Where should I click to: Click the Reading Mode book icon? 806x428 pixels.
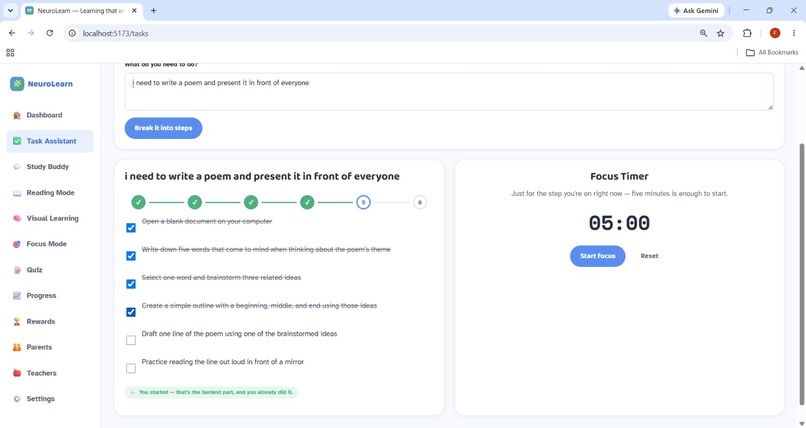point(17,193)
